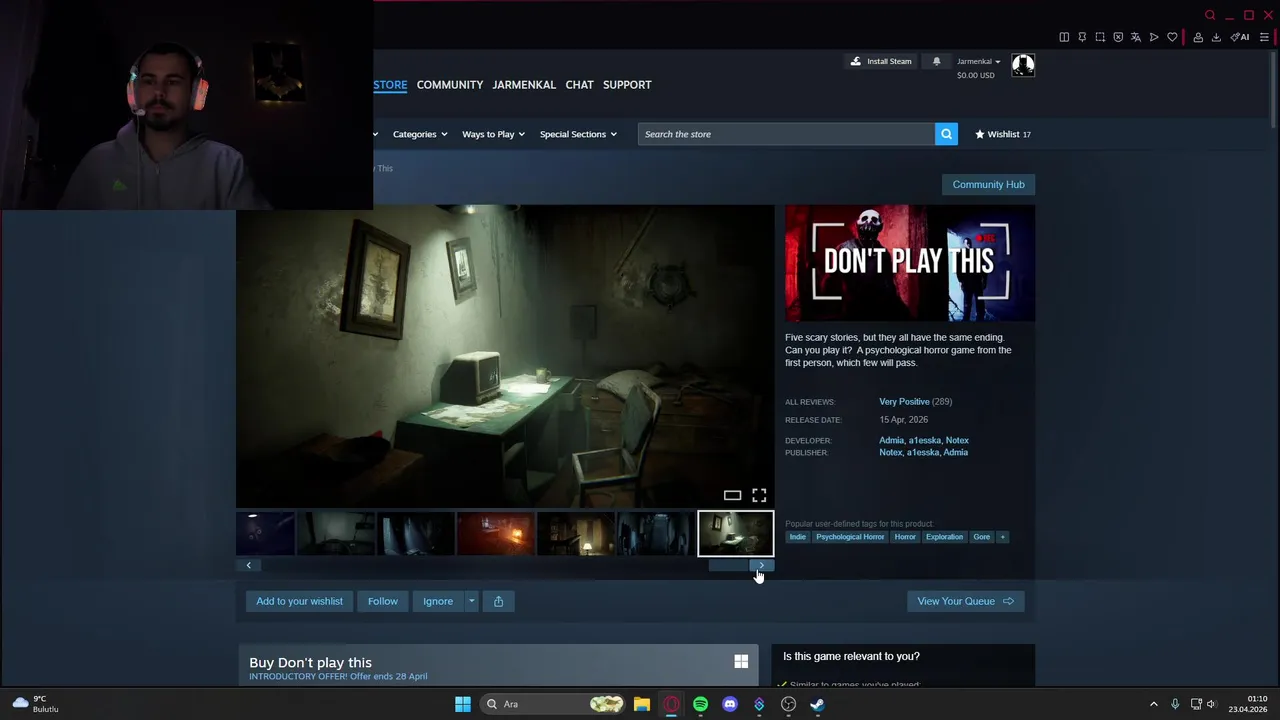Viewport: 1280px width, 720px height.
Task: Click the plus button to add tags
Action: pyautogui.click(x=1002, y=537)
